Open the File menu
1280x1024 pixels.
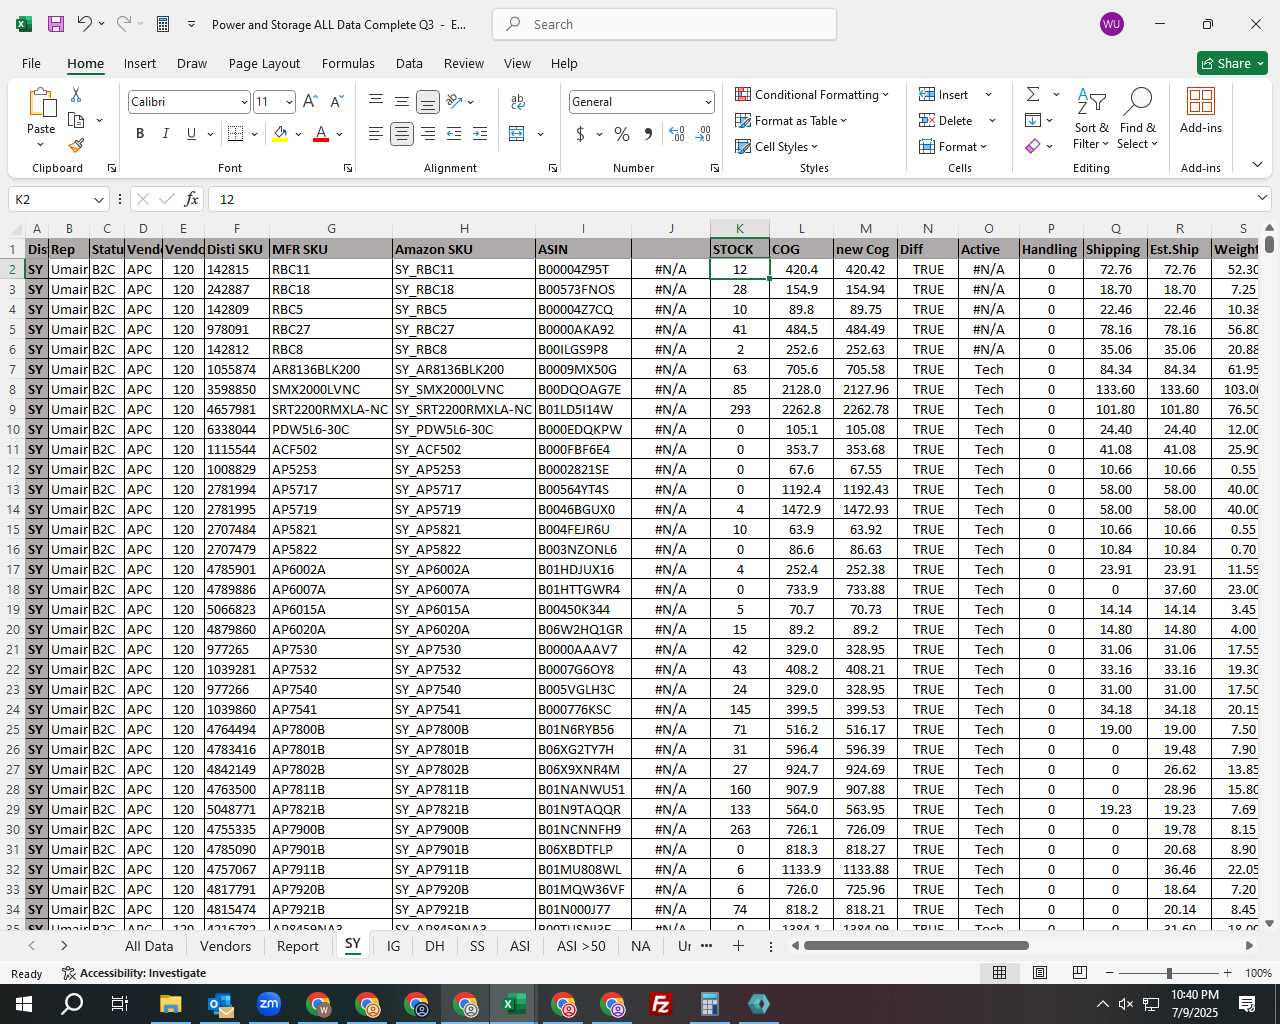31,63
